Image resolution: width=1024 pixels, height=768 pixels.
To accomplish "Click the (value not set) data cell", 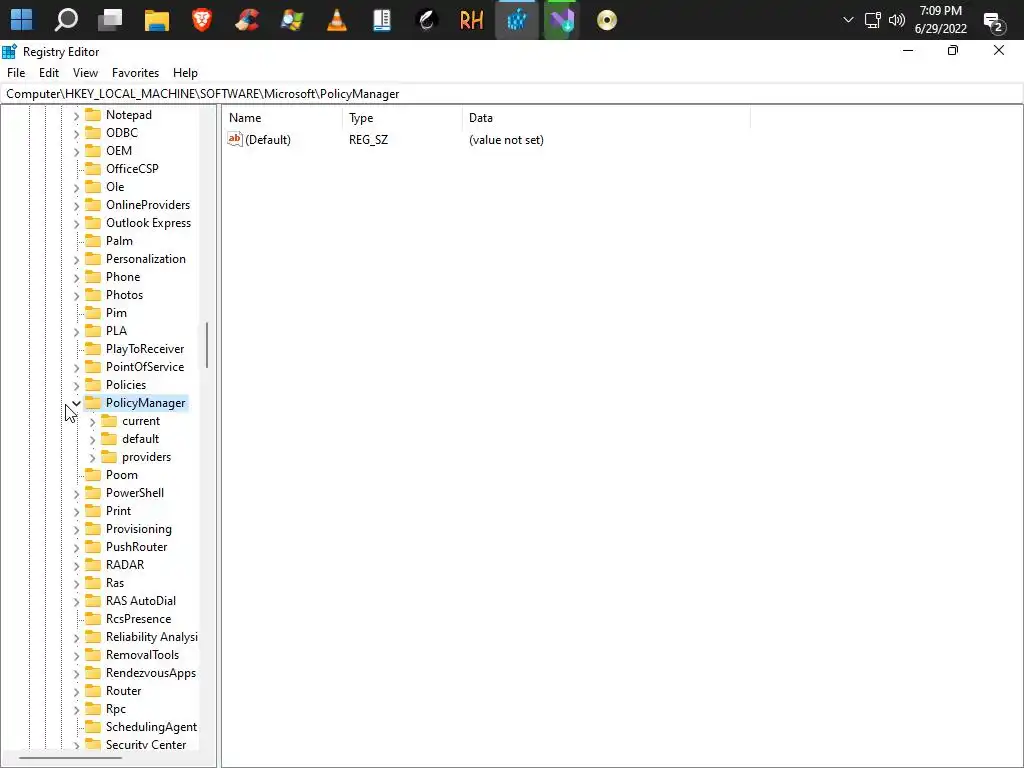I will click(x=506, y=140).
